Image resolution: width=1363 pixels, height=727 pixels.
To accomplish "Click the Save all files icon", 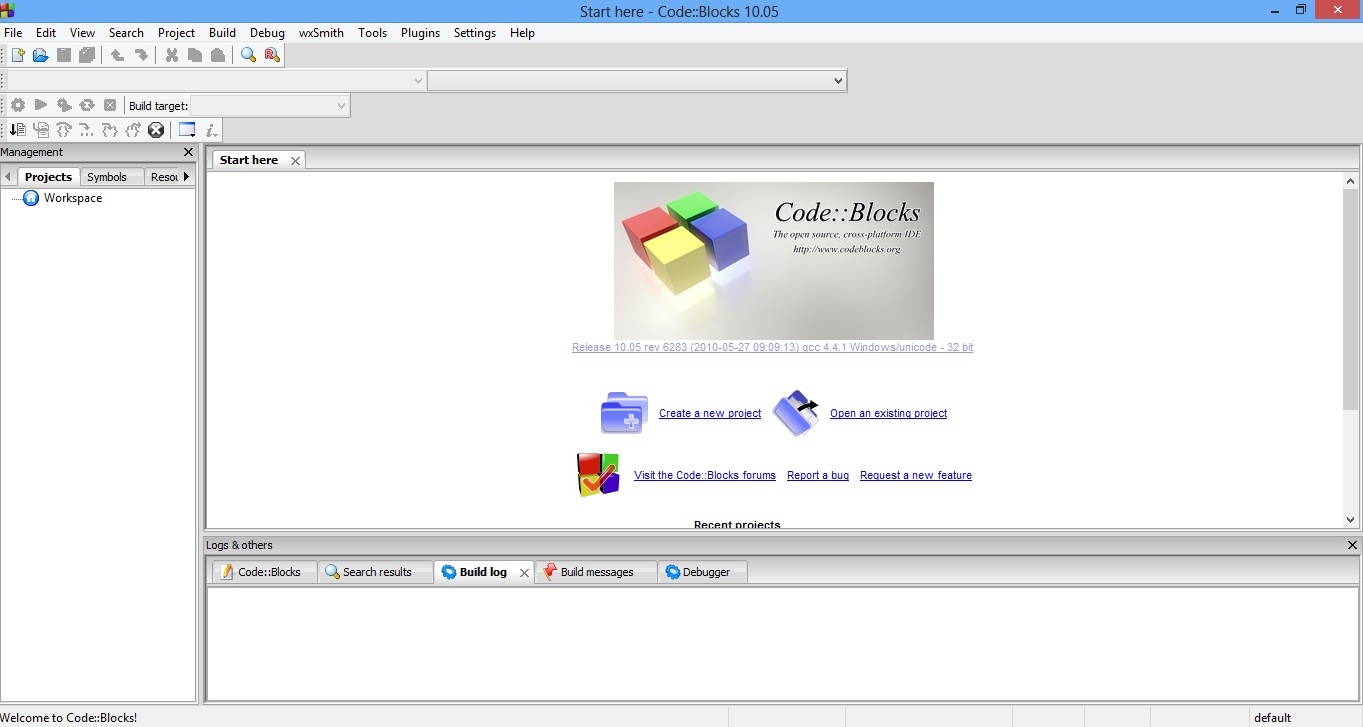I will [87, 55].
